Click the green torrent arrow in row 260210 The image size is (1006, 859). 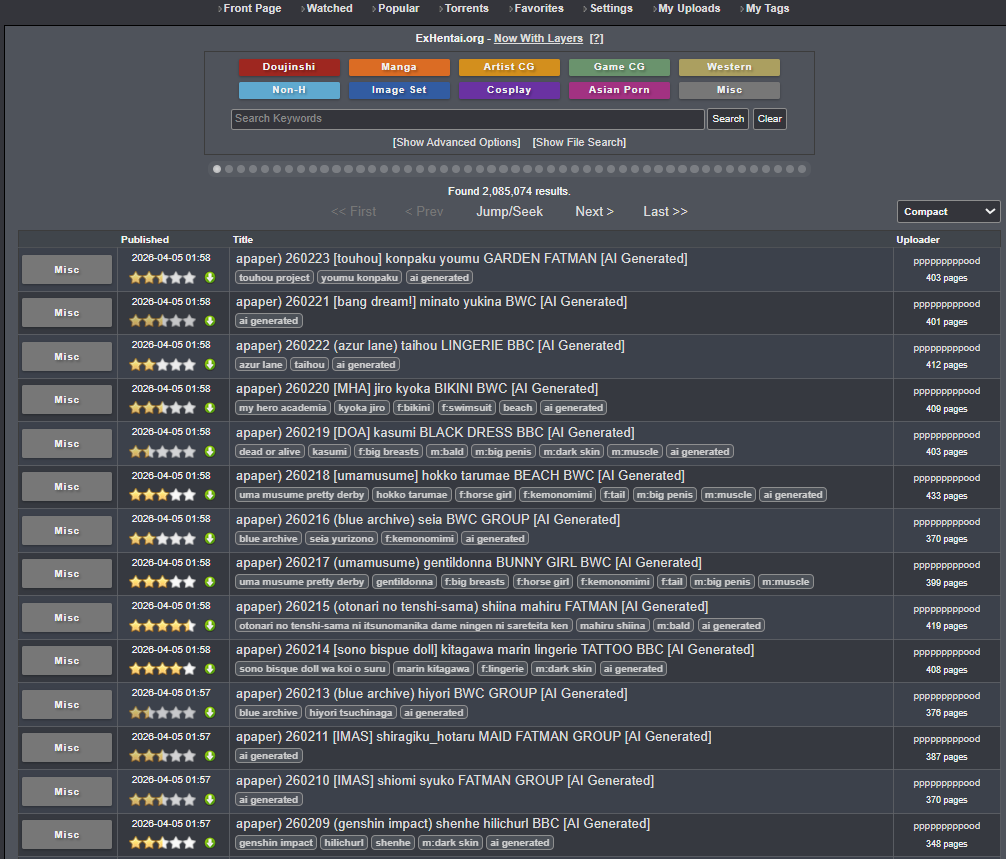(210, 799)
